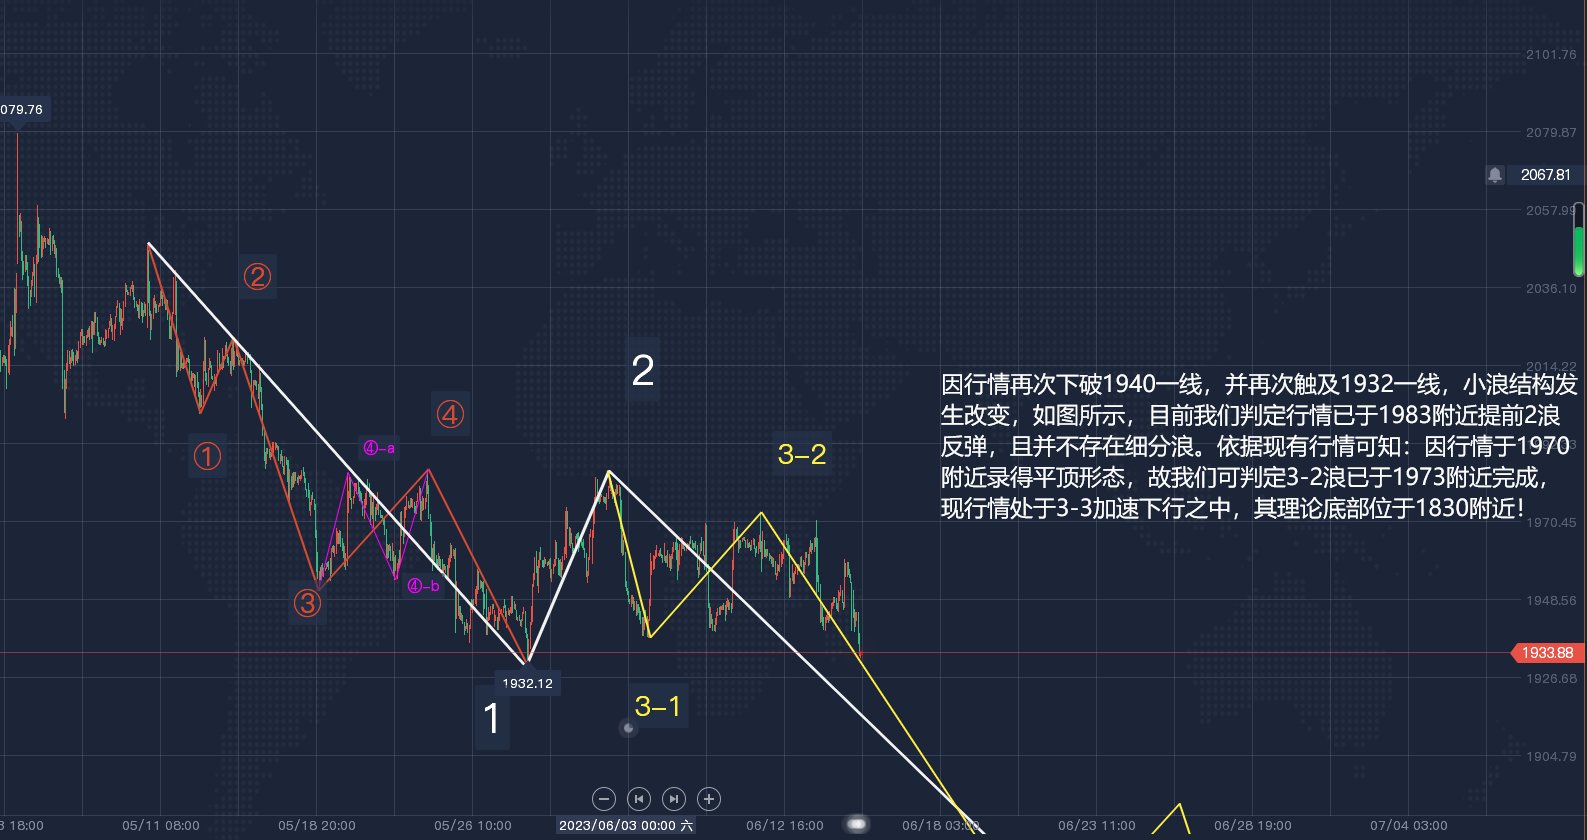Click the 2023/06/03 00:00 date label
This screenshot has height=840, width=1587.
tap(626, 825)
